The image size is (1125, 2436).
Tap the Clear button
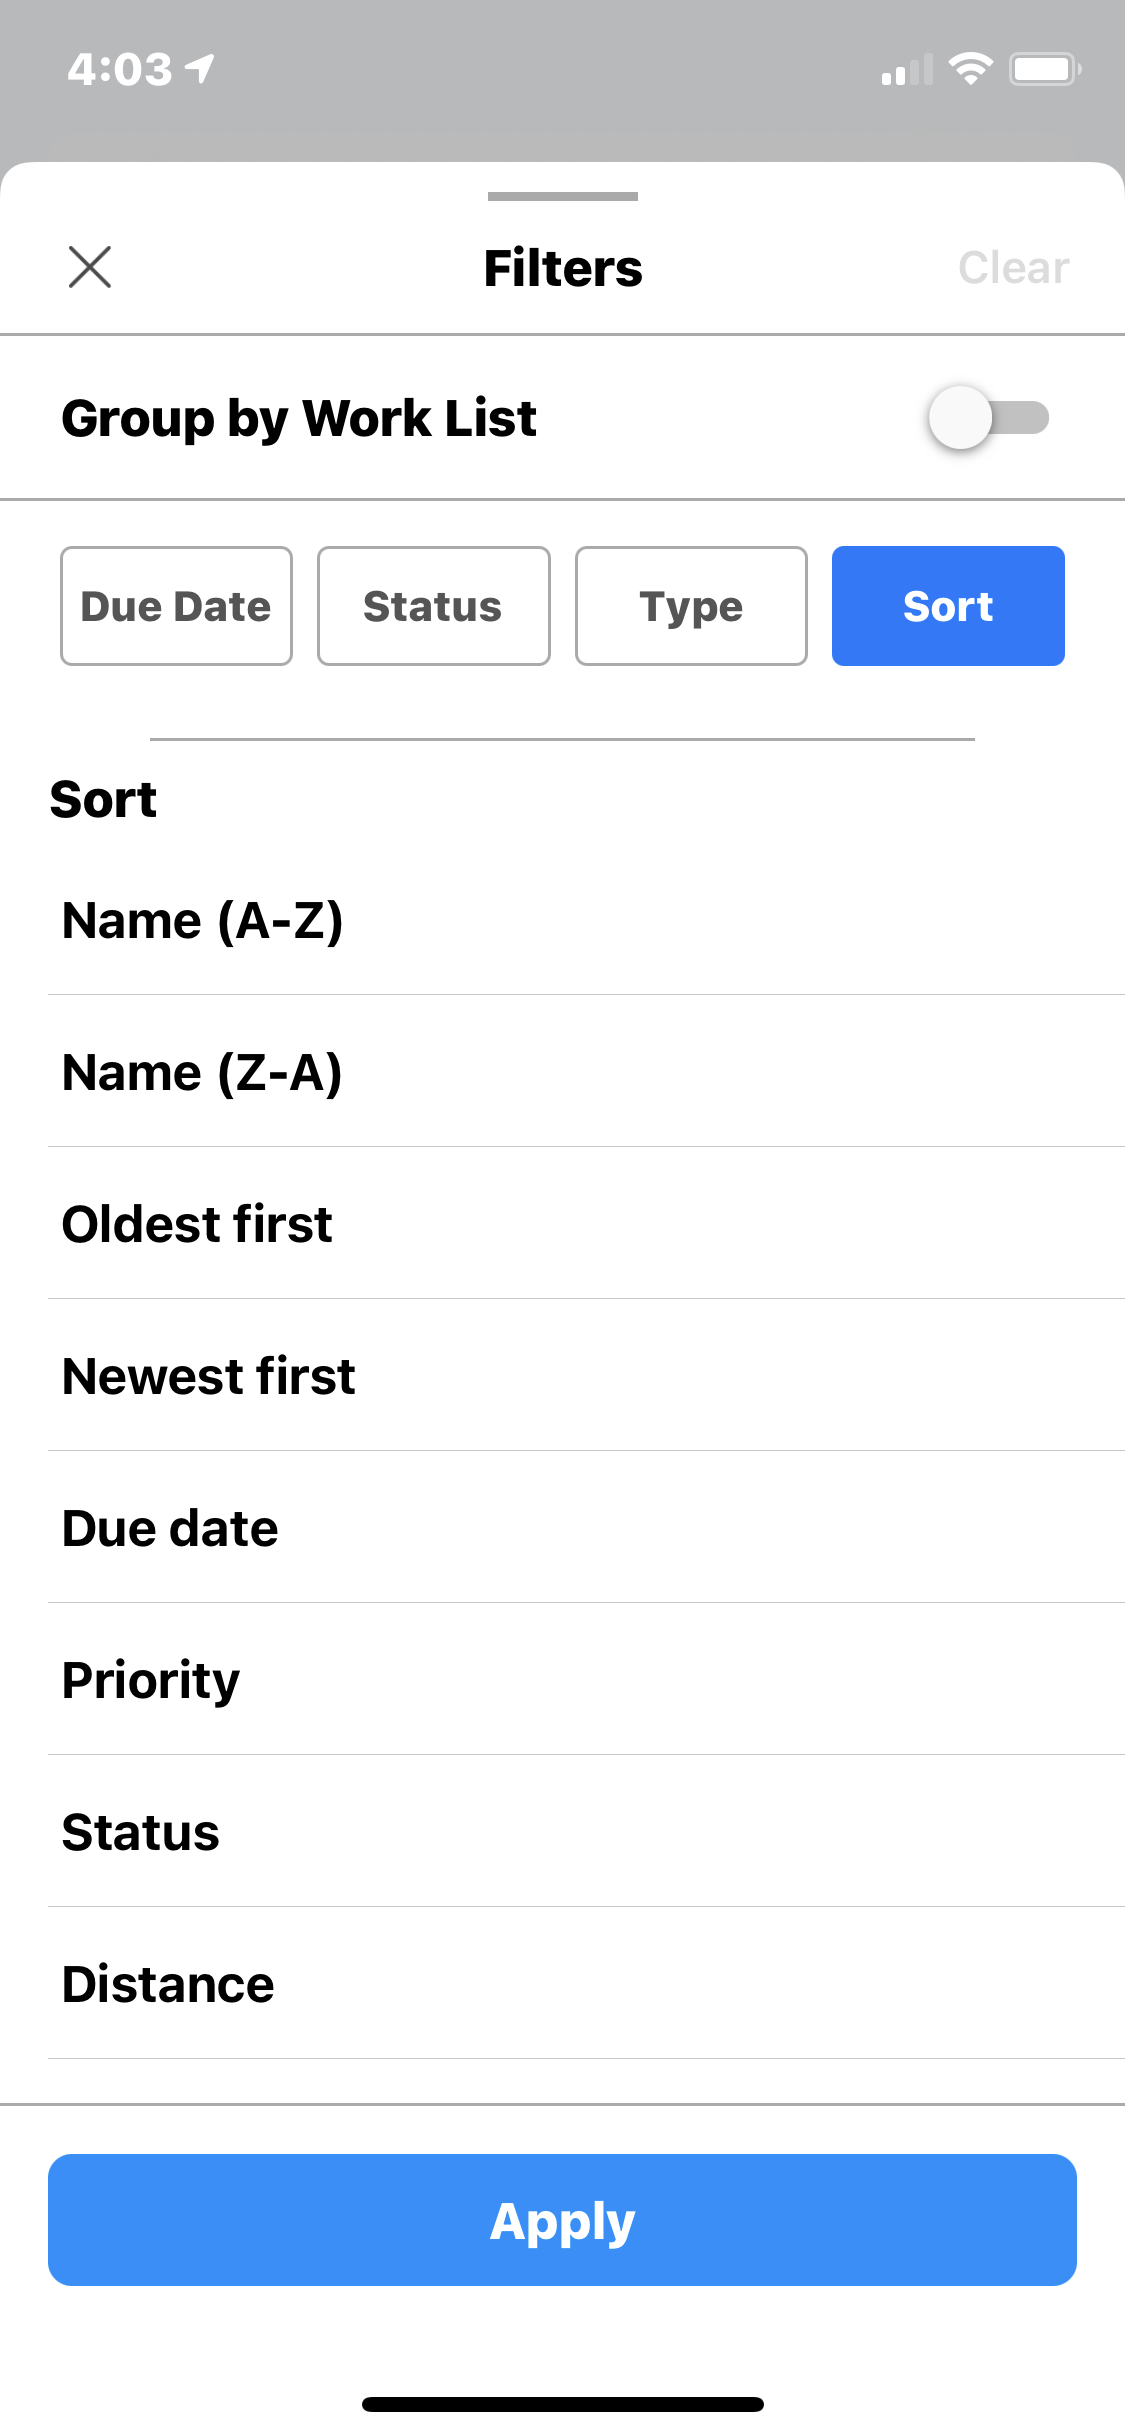(1013, 268)
